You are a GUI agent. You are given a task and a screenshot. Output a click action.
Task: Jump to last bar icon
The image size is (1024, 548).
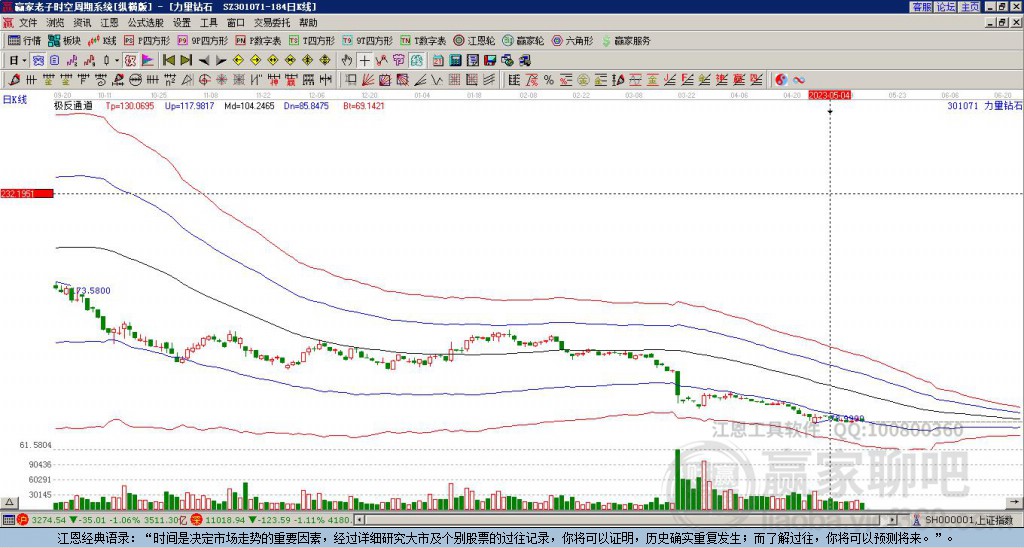point(186,61)
